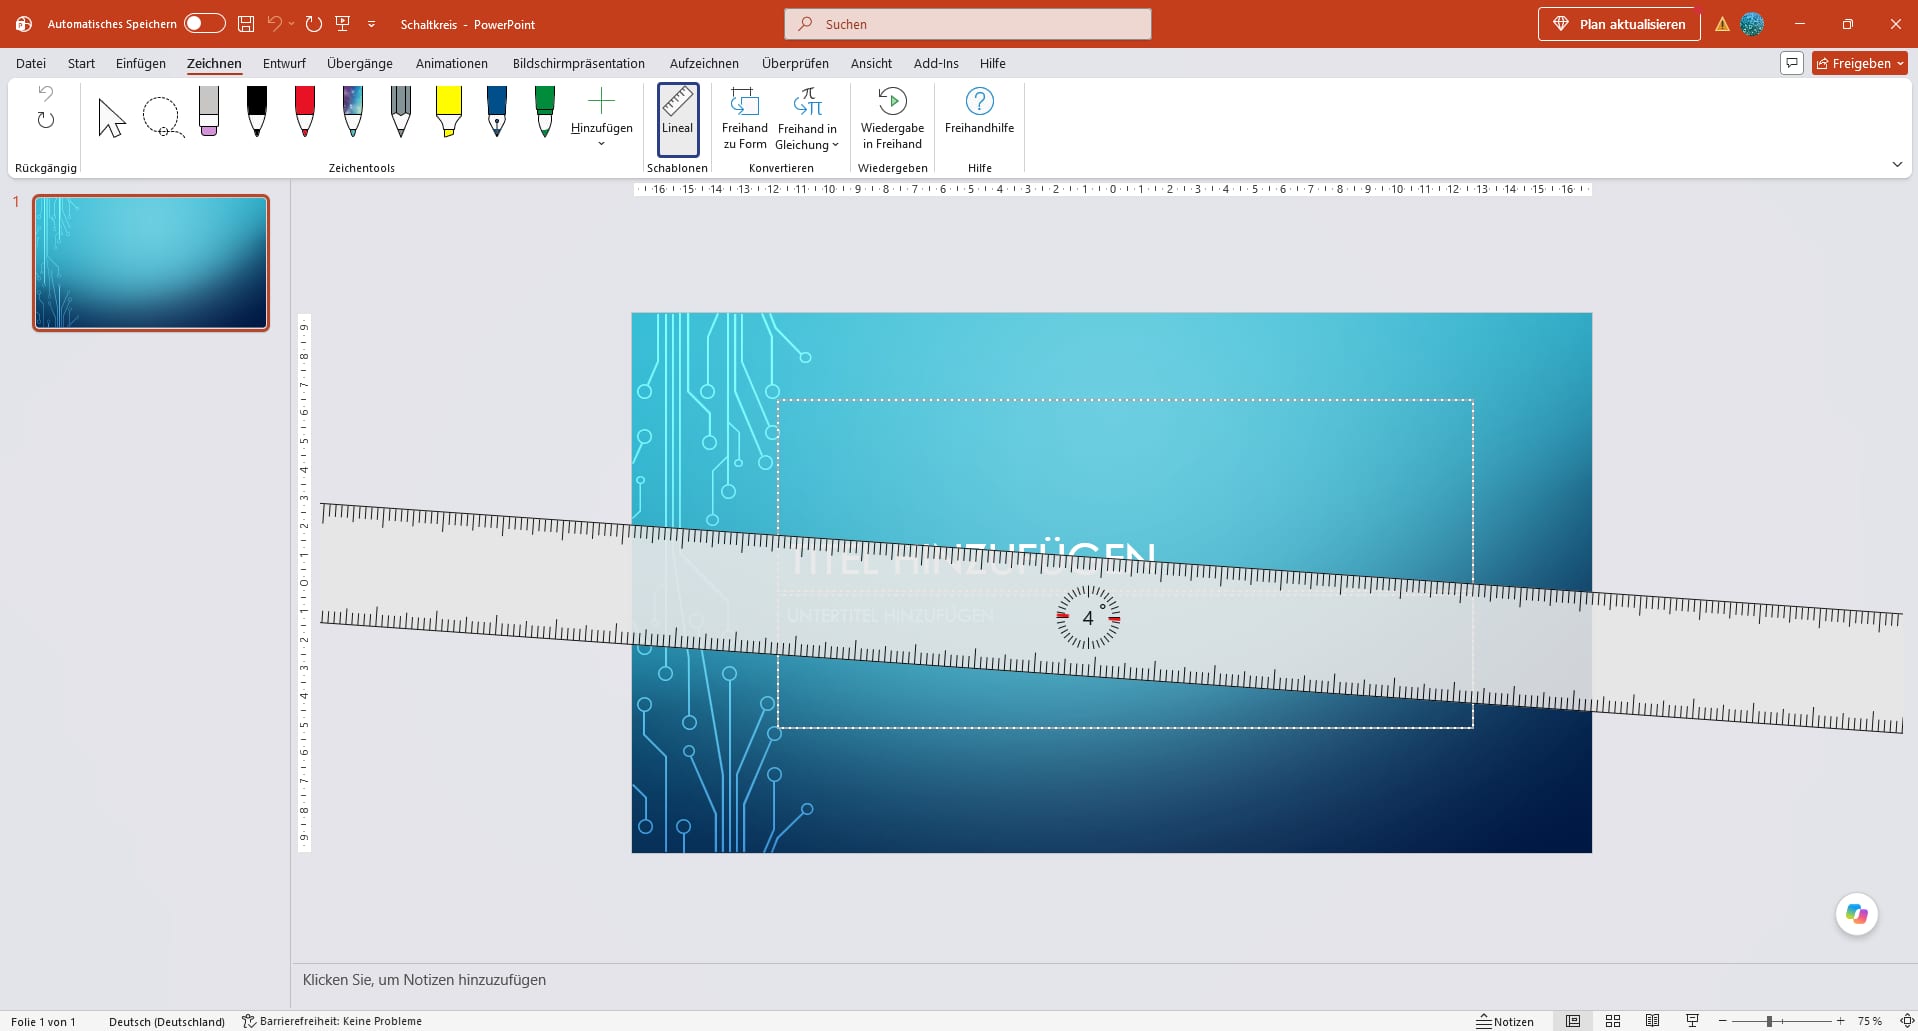Pick the dark blue pen
The width and height of the screenshot is (1918, 1031).
pos(497,112)
